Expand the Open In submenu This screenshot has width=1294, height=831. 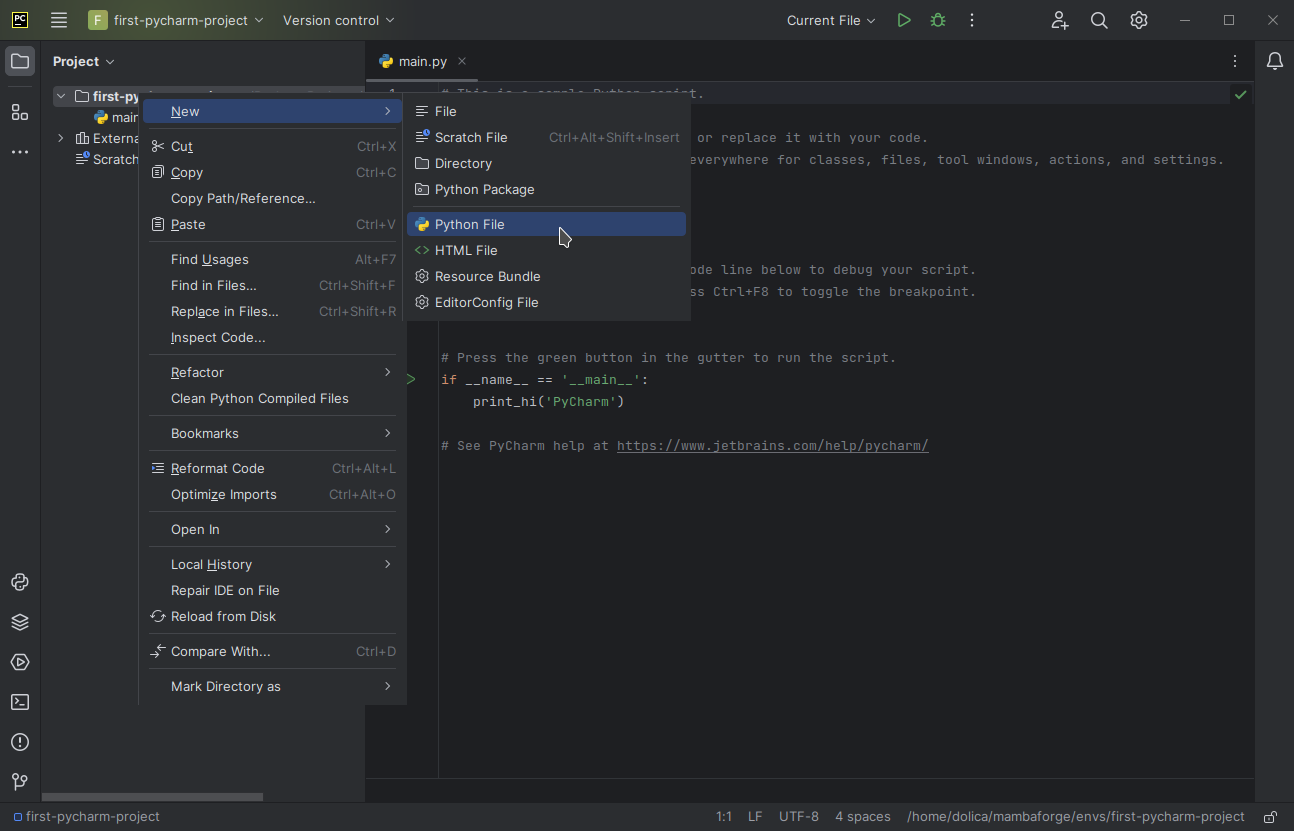pos(272,529)
